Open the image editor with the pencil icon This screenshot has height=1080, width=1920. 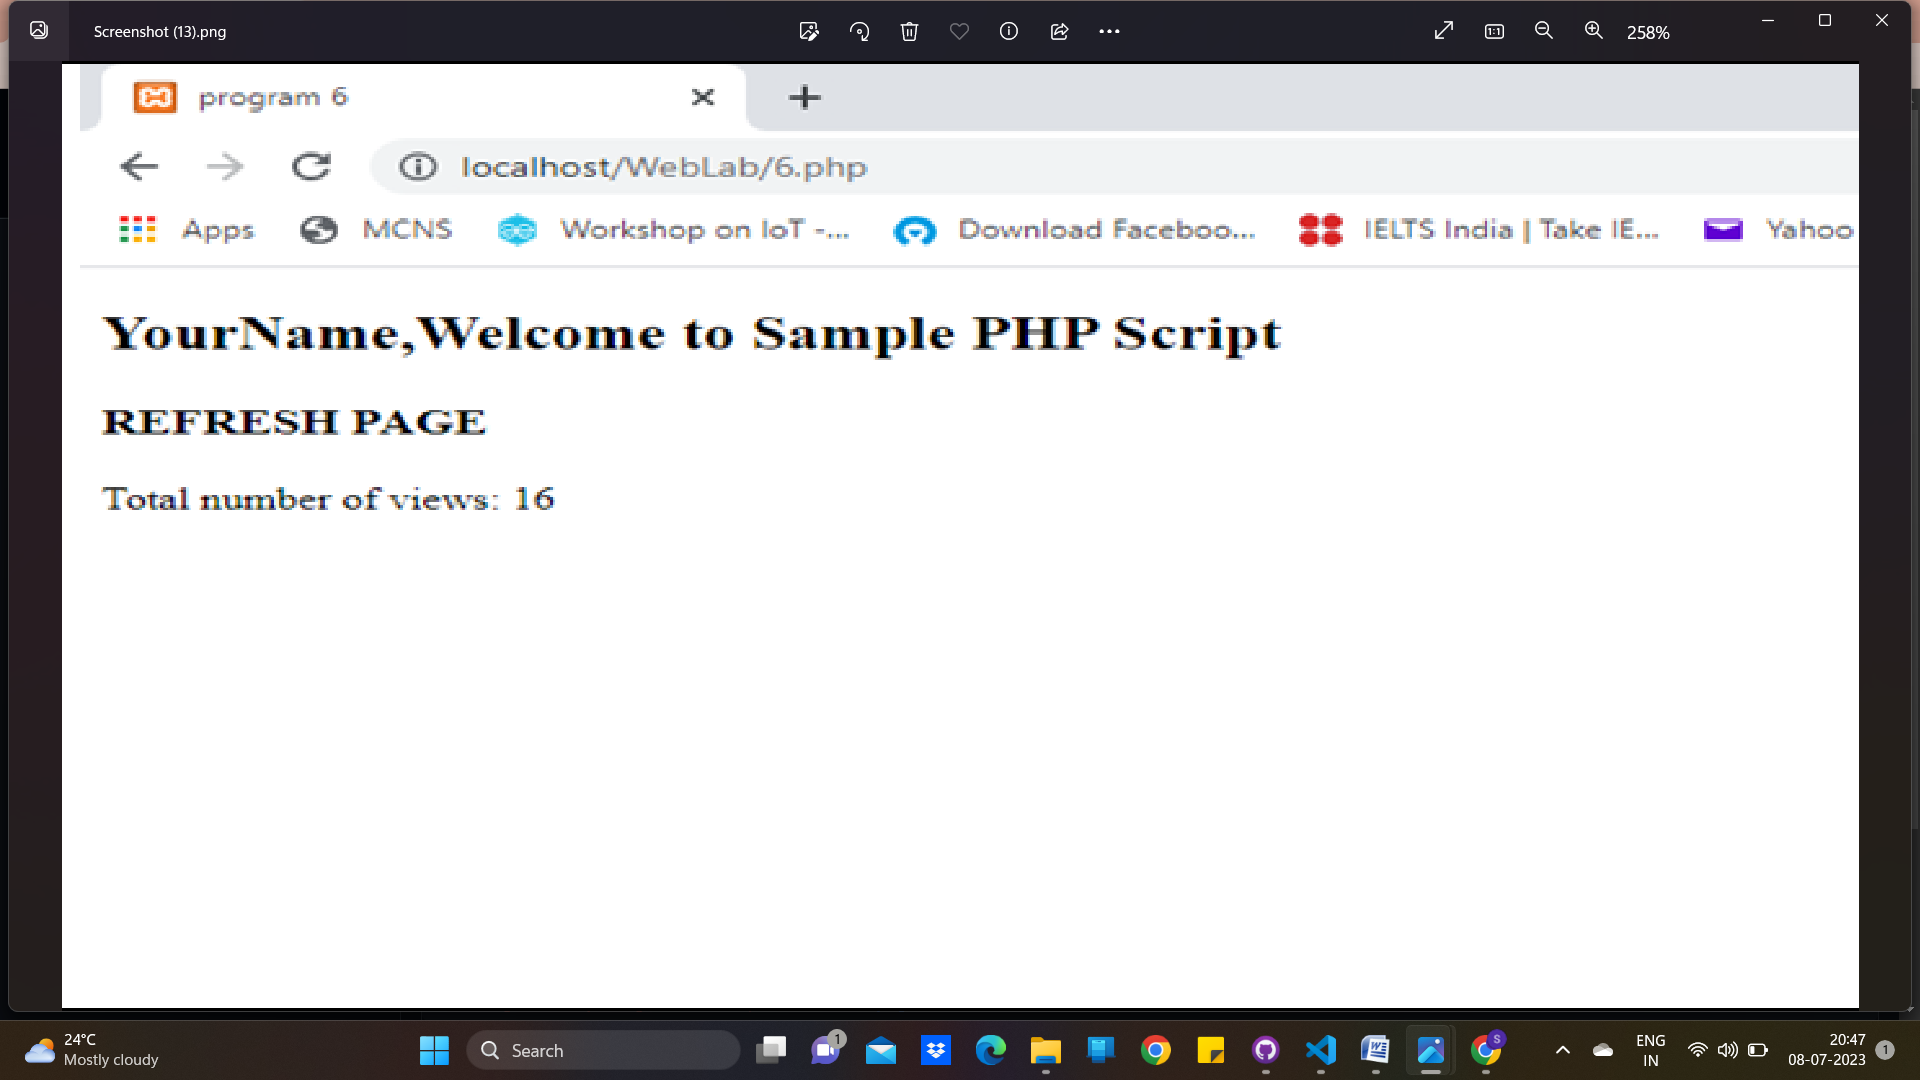809,31
